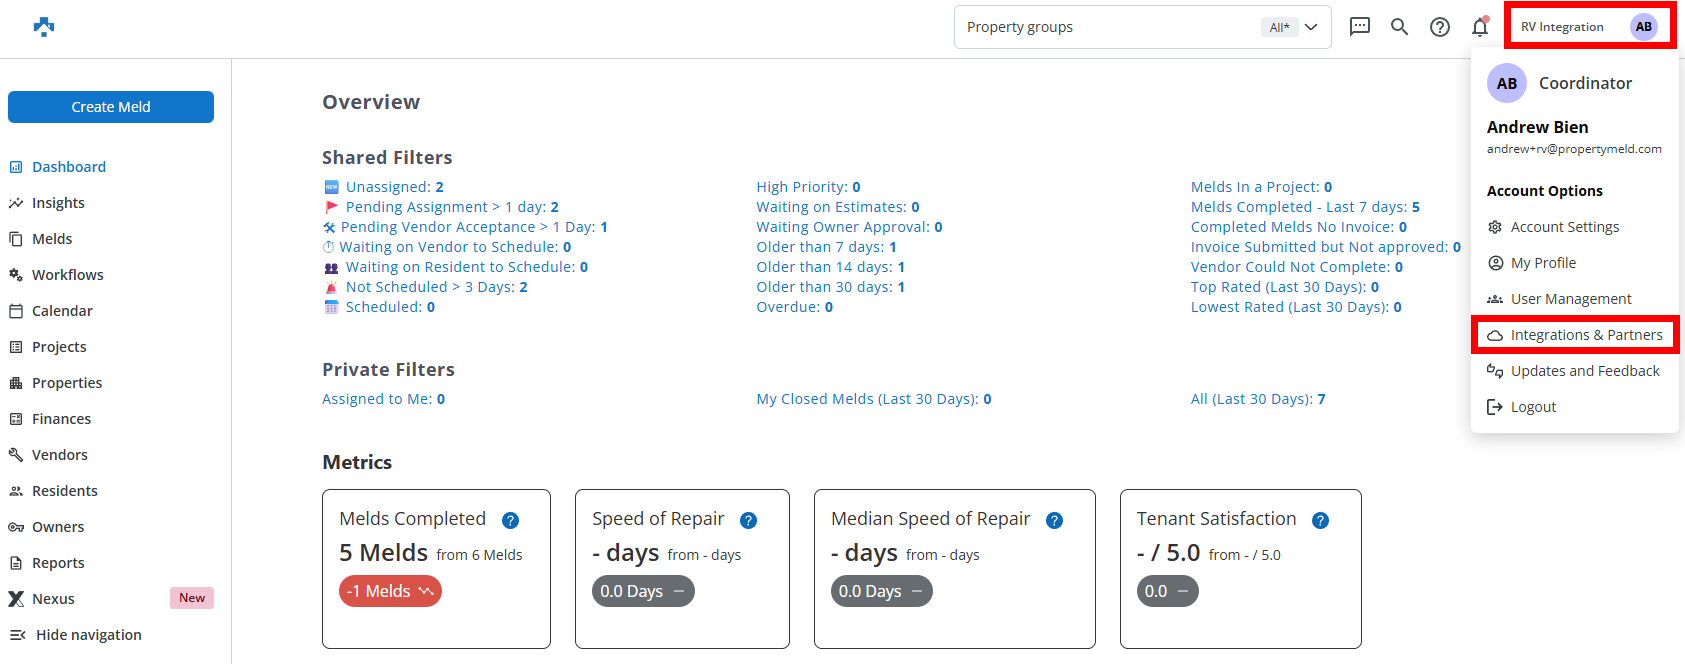The image size is (1685, 664).
Task: Click help icon beside Melds Completed
Action: coord(510,520)
